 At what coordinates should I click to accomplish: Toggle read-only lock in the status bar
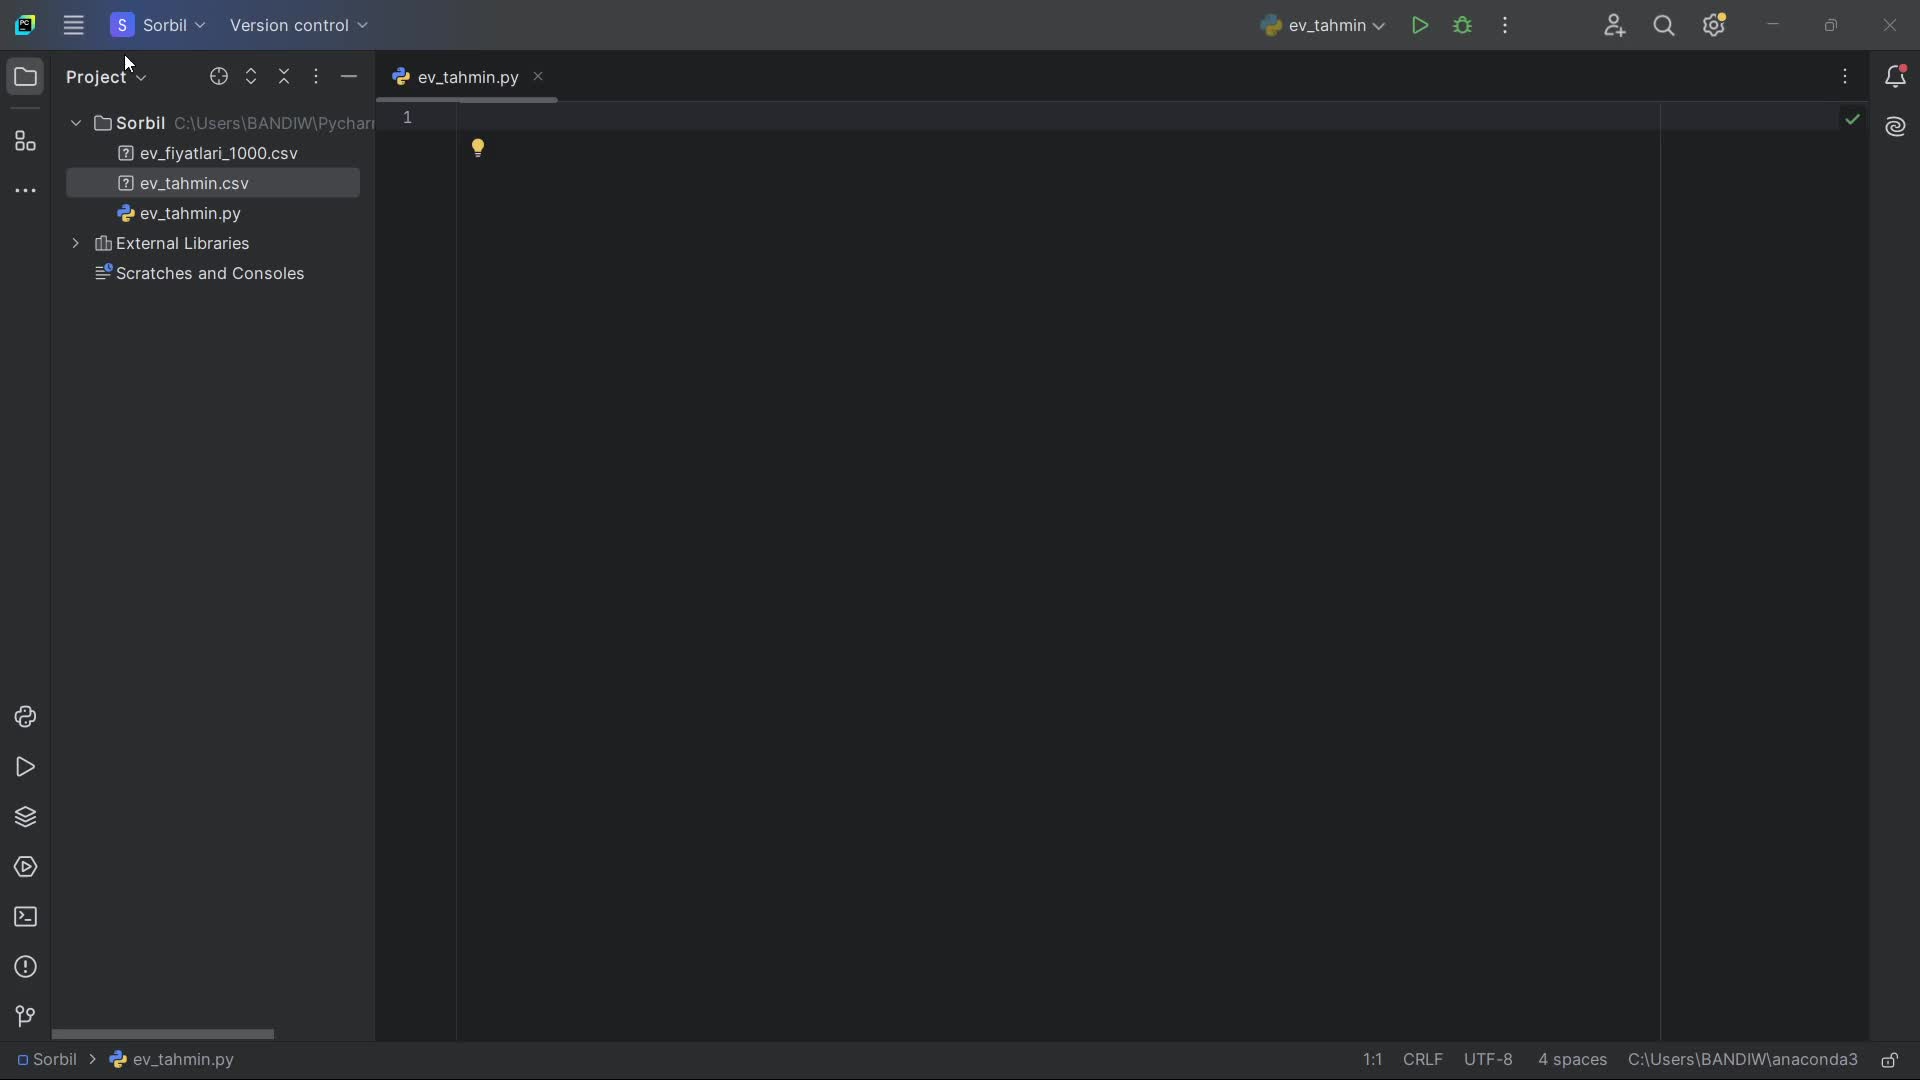(x=1890, y=1060)
